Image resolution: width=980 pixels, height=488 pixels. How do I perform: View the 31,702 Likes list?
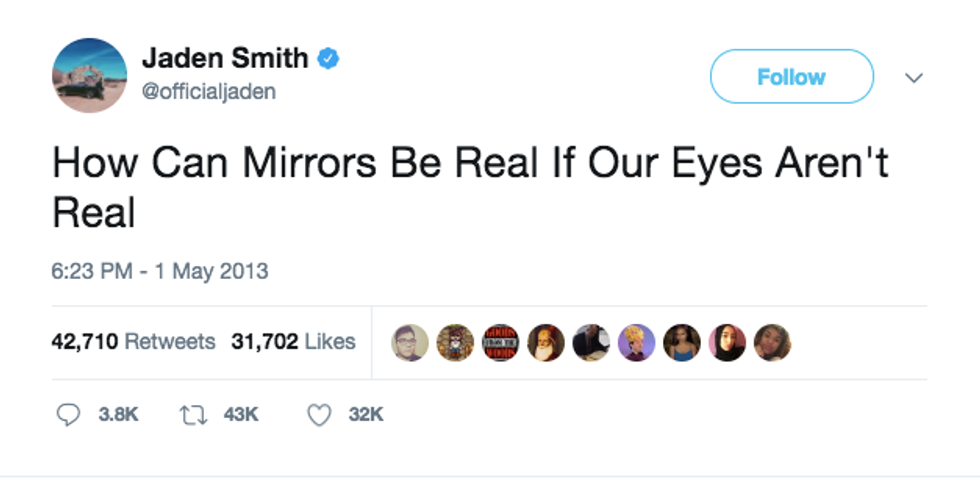(x=293, y=342)
